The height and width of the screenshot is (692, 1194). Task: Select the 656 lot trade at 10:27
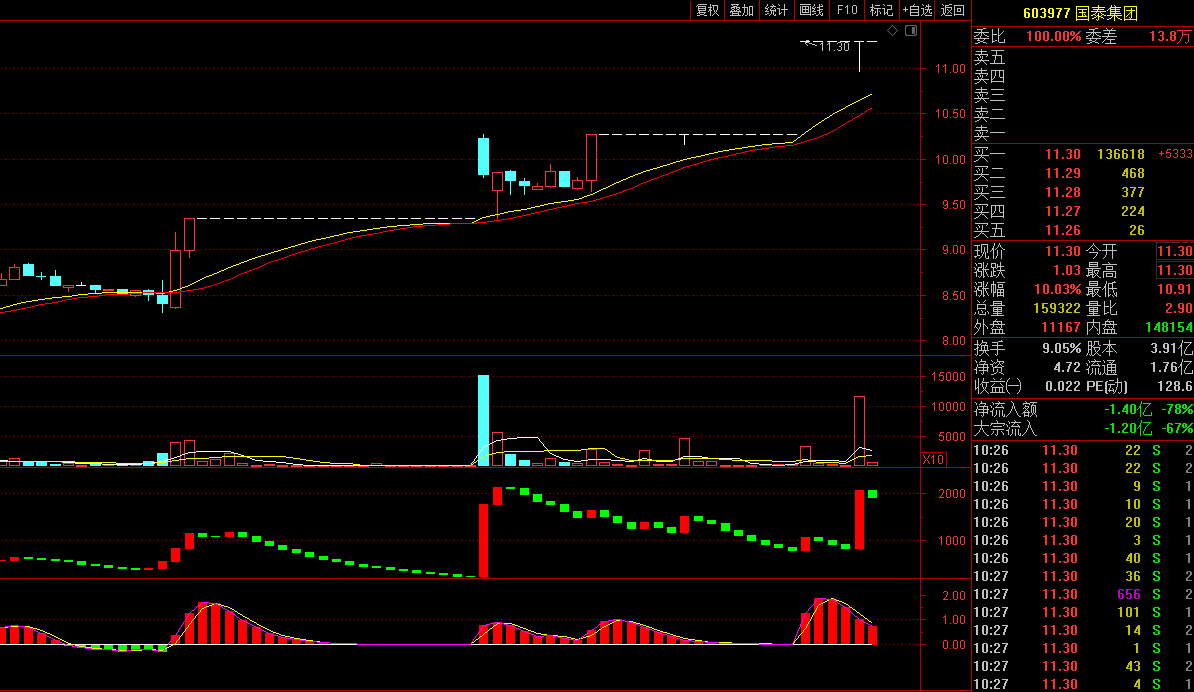(1083, 594)
